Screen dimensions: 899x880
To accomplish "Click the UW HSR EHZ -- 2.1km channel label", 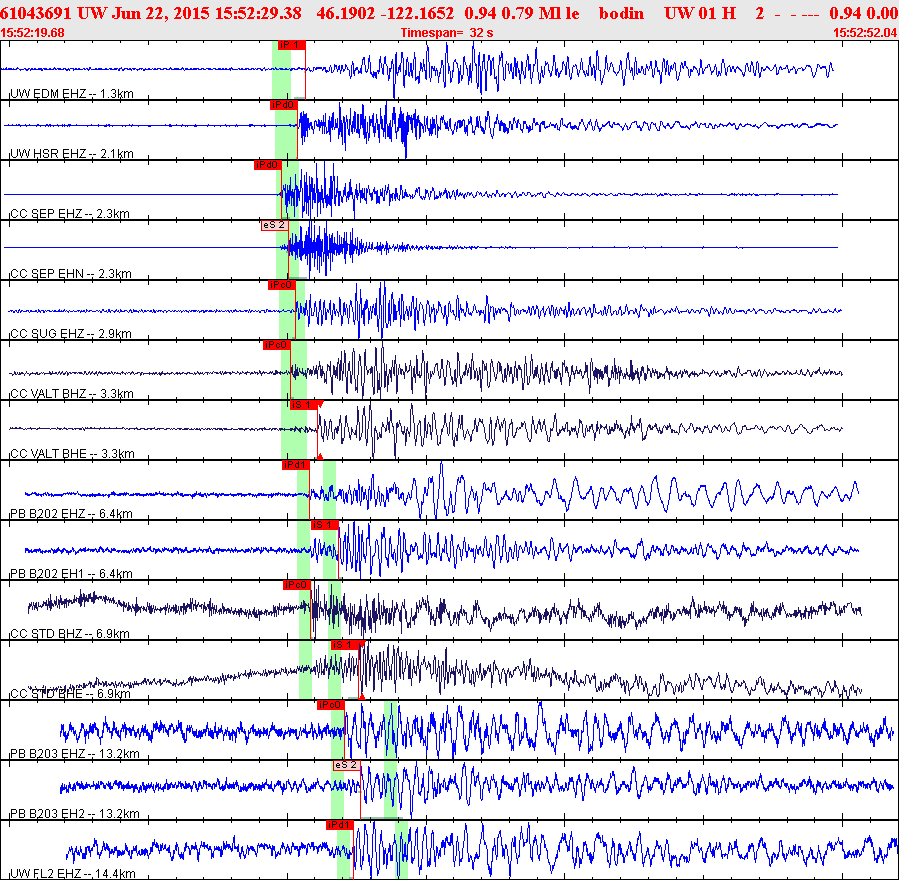I will [72, 154].
